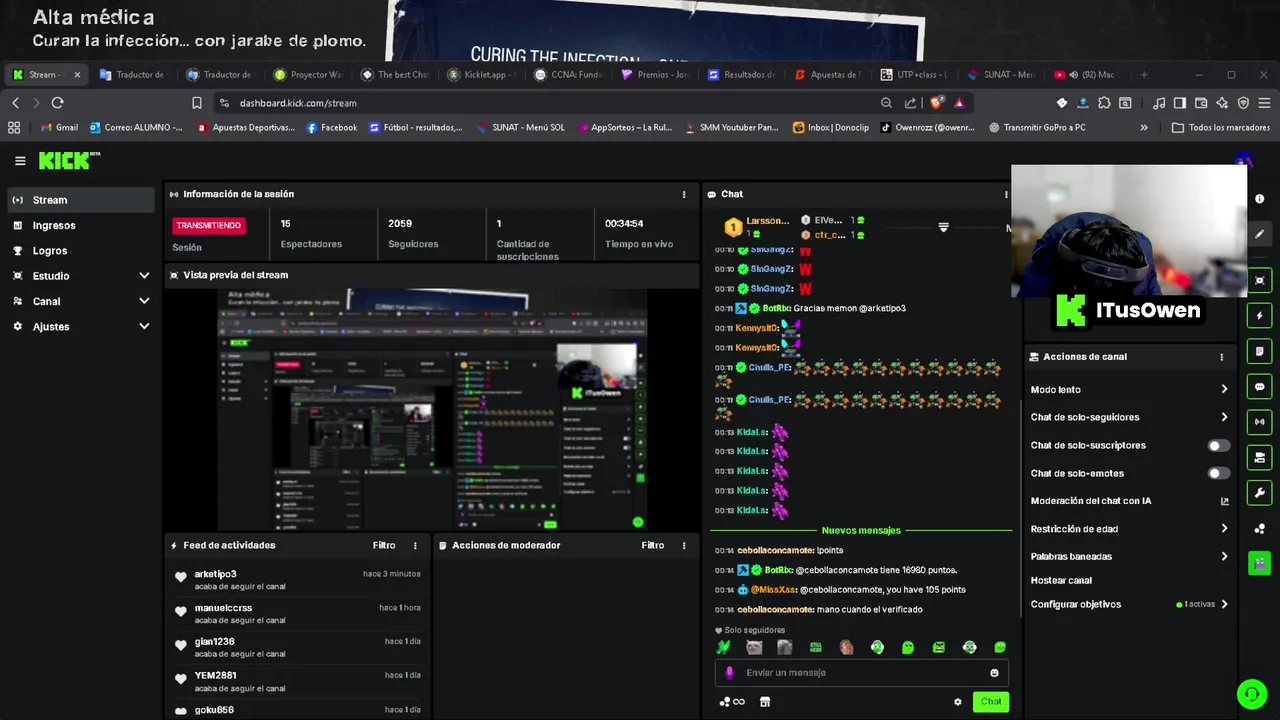Click chat bubble icon in right rail
This screenshot has height=720, width=1280.
tap(1260, 387)
